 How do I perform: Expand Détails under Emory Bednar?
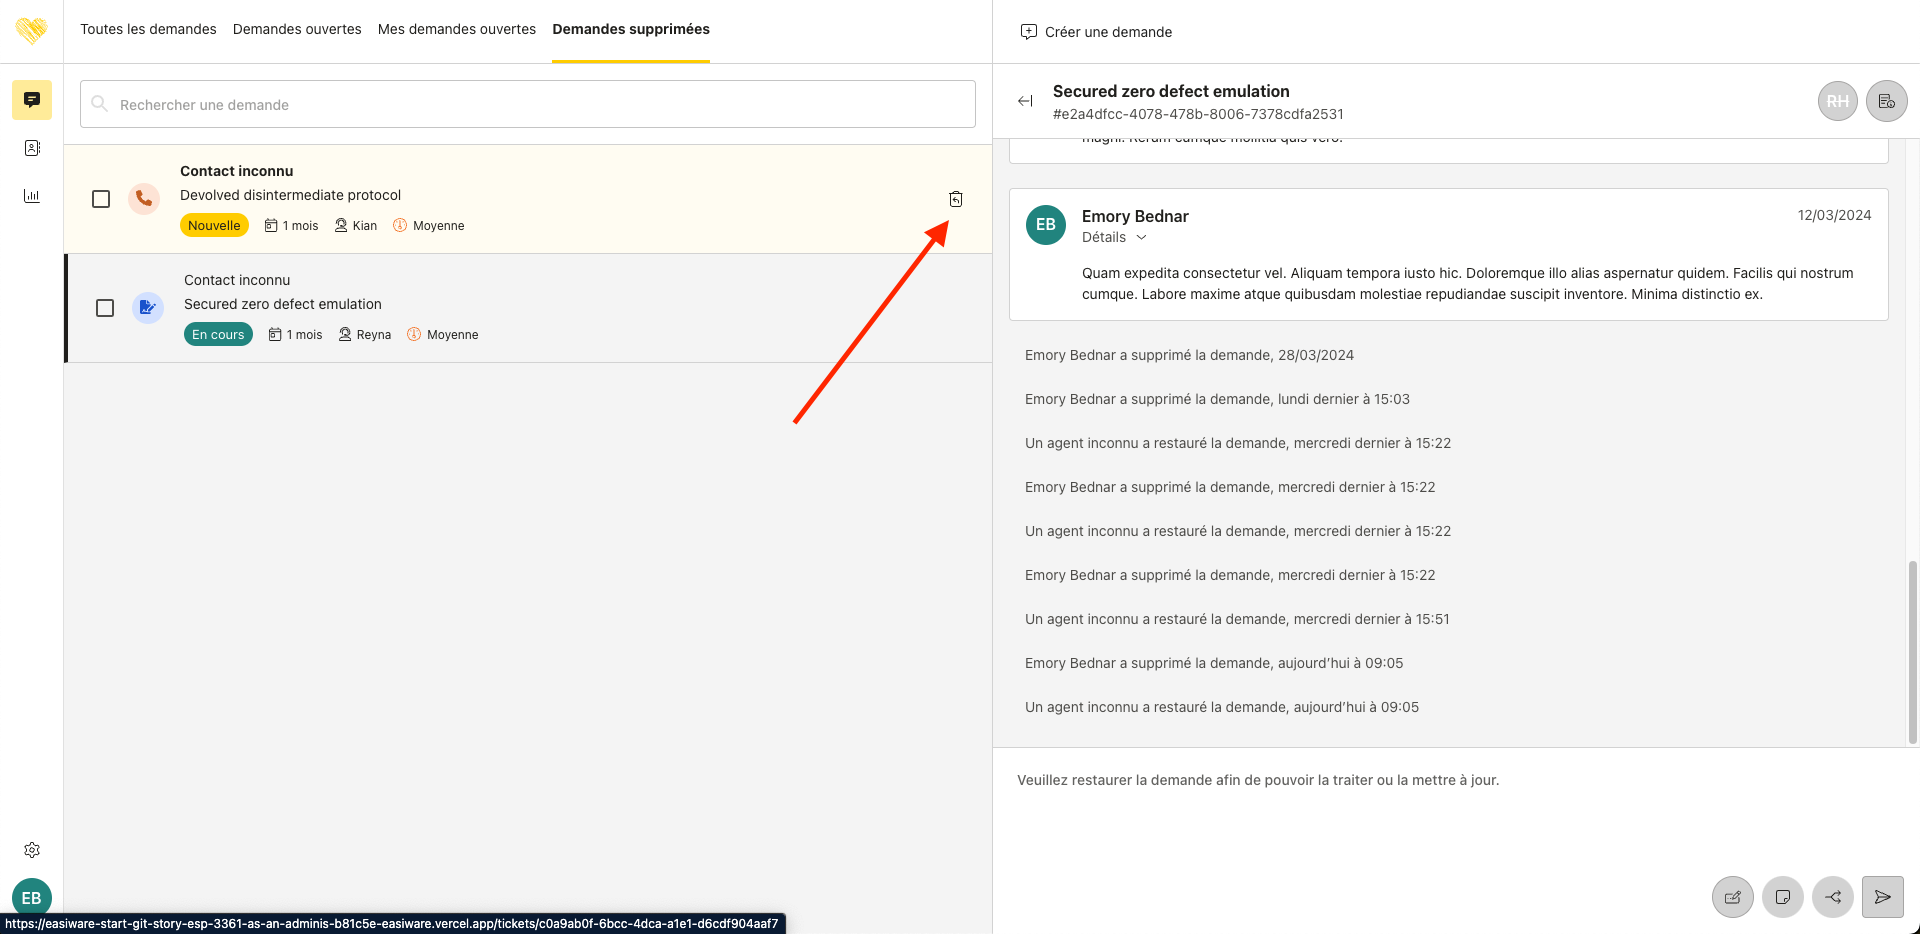coord(1114,237)
